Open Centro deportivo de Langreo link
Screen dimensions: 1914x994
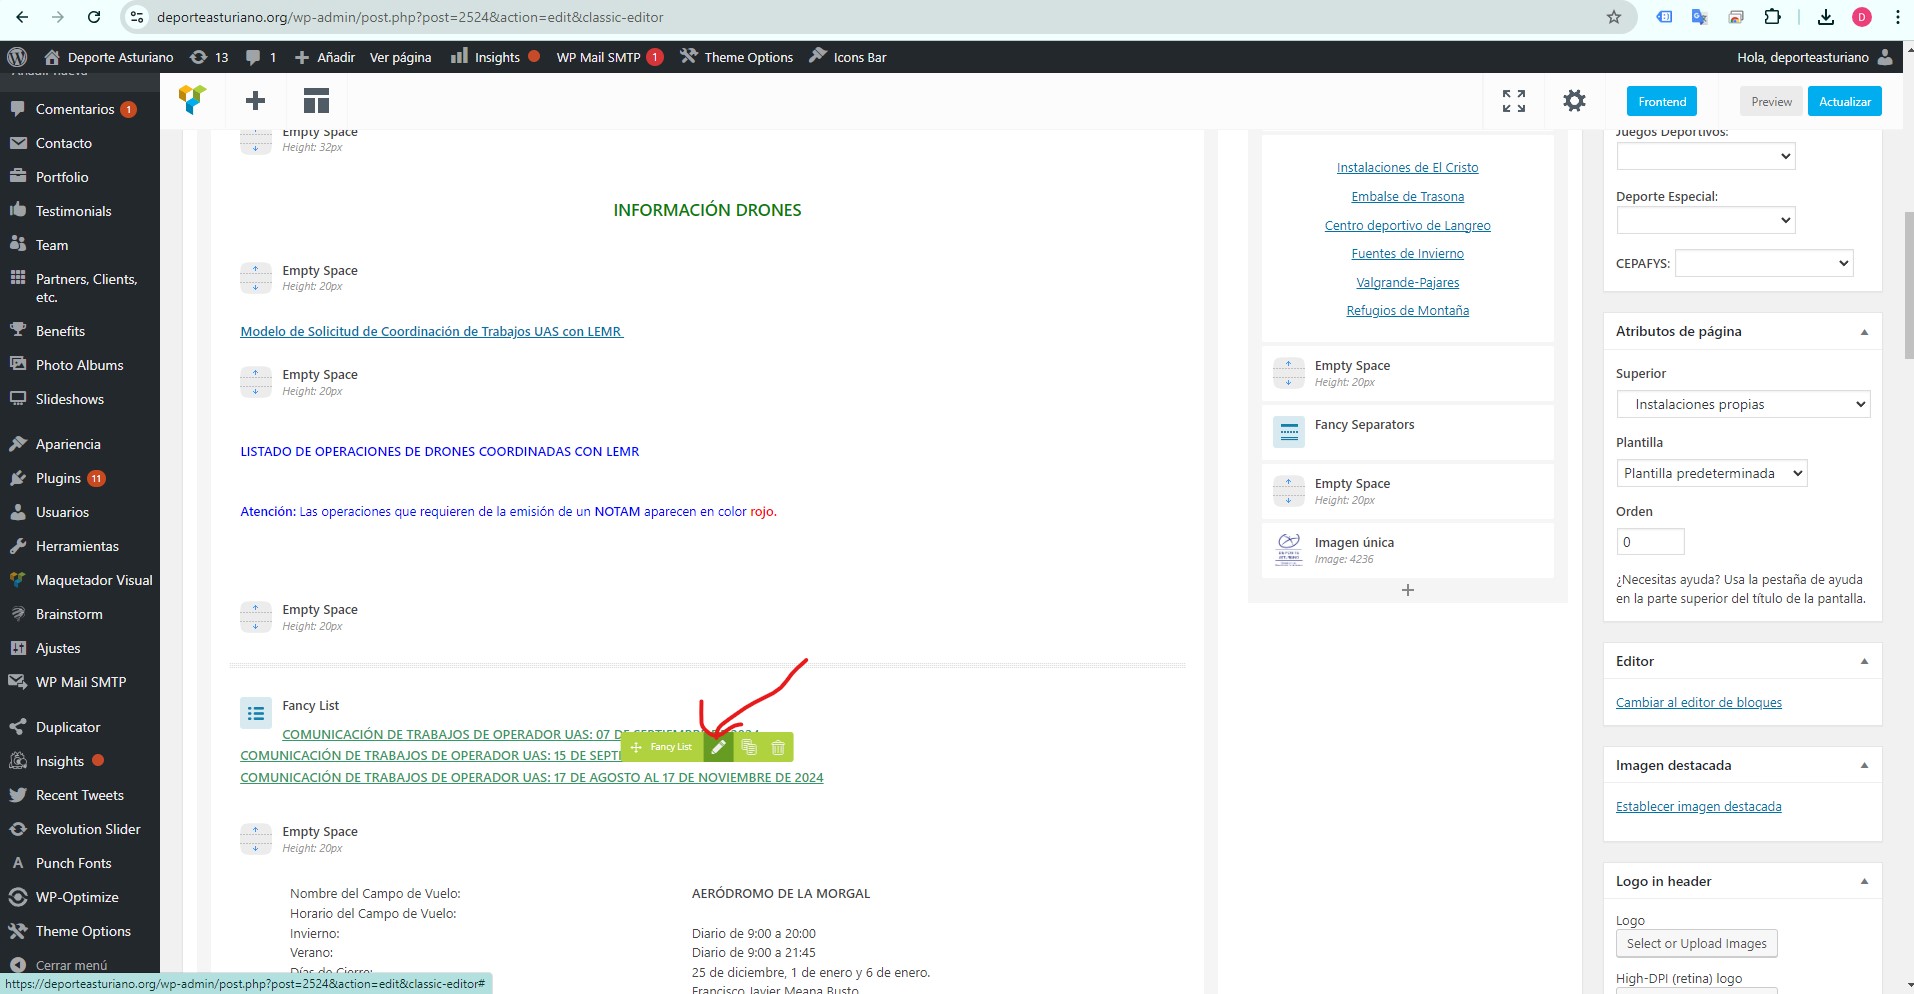coord(1407,225)
